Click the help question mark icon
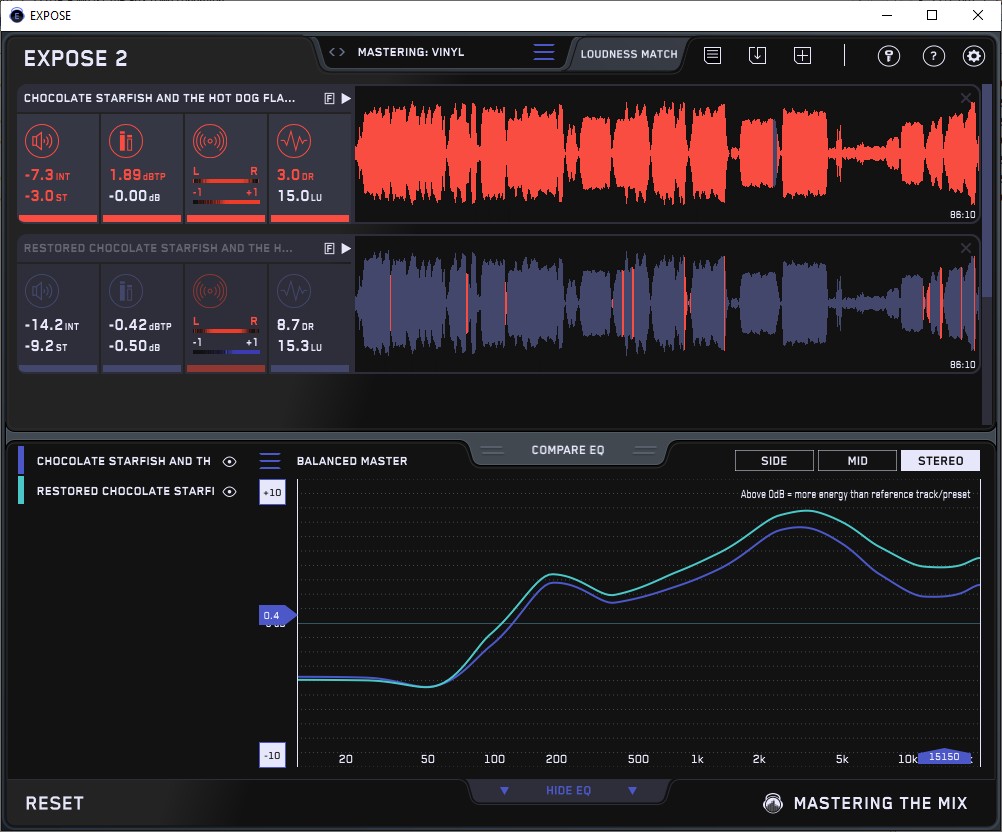The image size is (1002, 832). [932, 56]
